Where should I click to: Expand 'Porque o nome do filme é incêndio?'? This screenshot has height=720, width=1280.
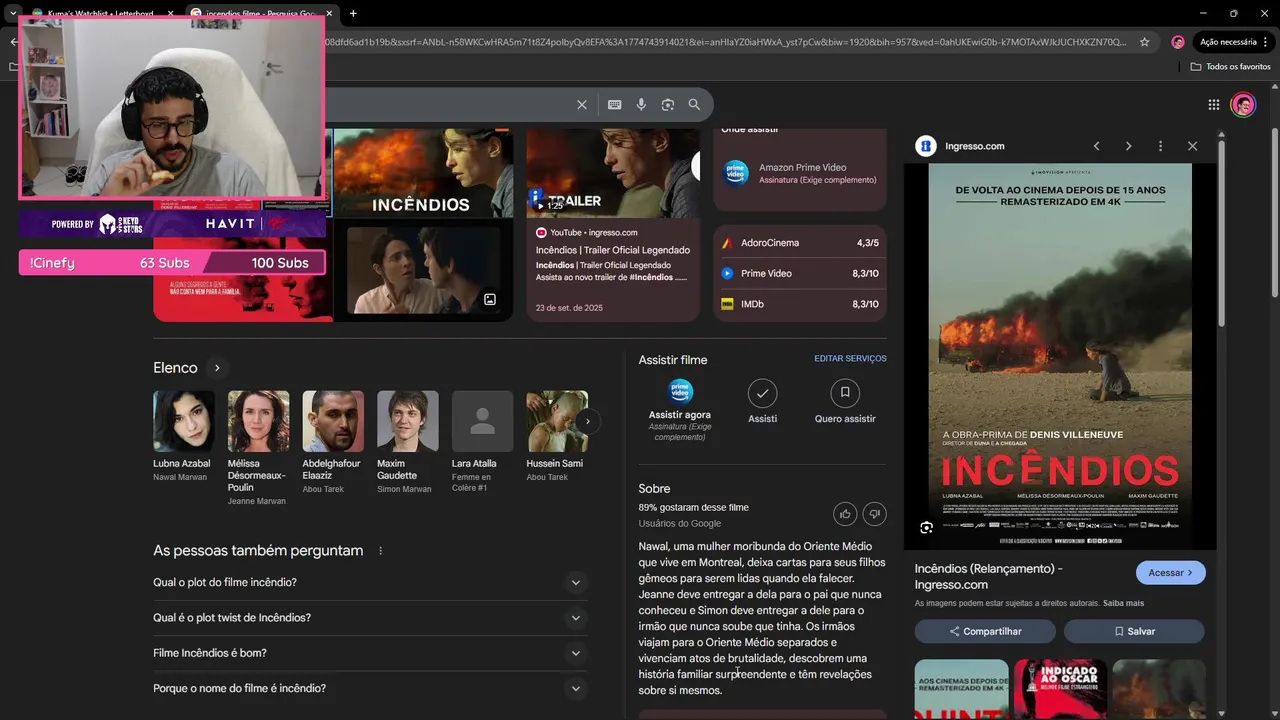(x=370, y=688)
